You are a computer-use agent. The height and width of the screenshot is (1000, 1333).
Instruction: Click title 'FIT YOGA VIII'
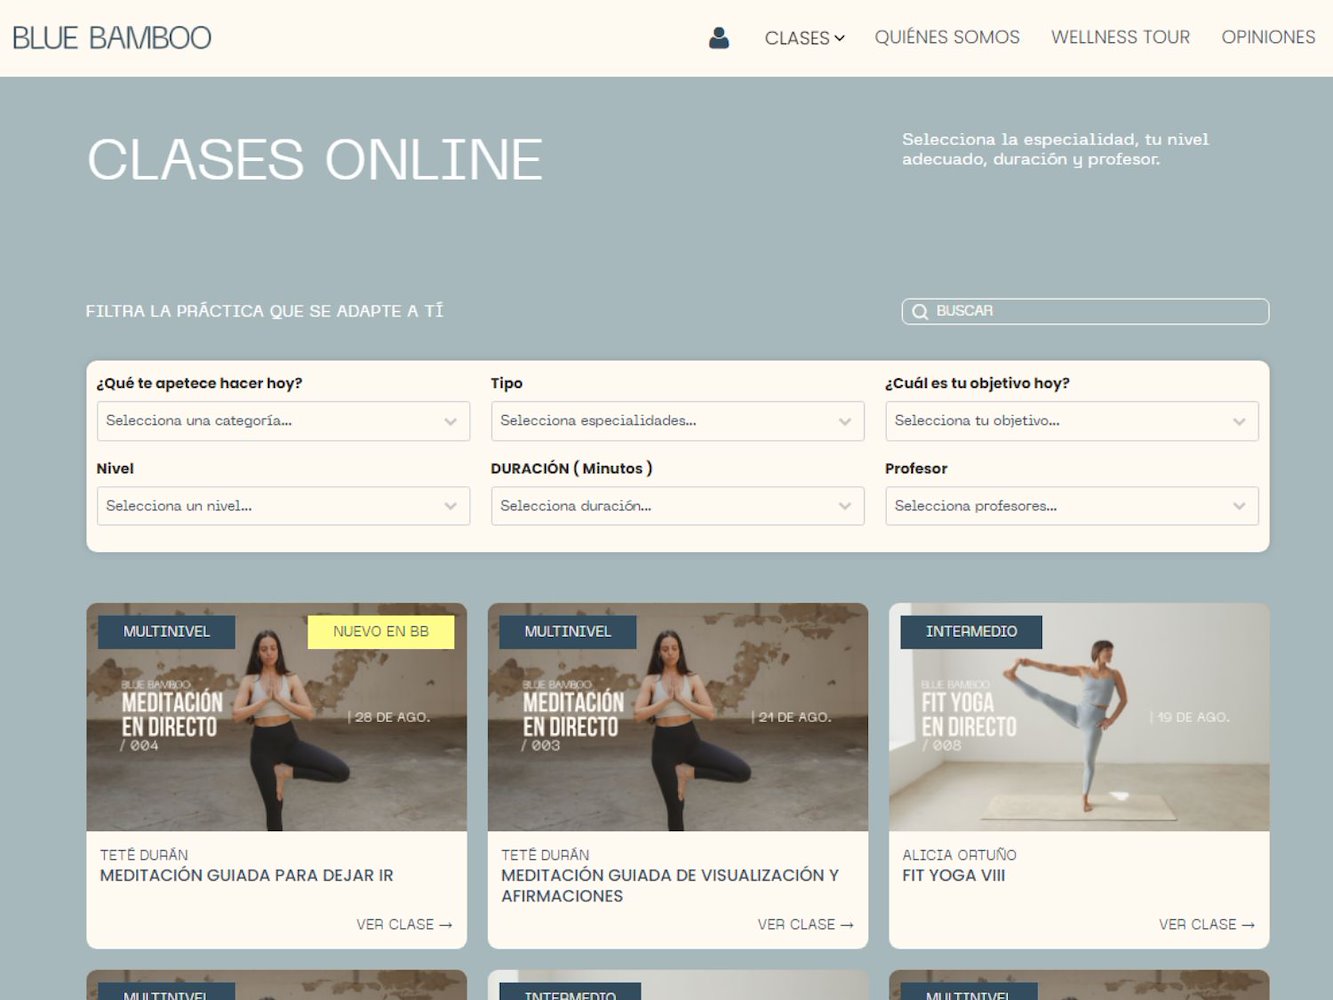[x=954, y=876]
